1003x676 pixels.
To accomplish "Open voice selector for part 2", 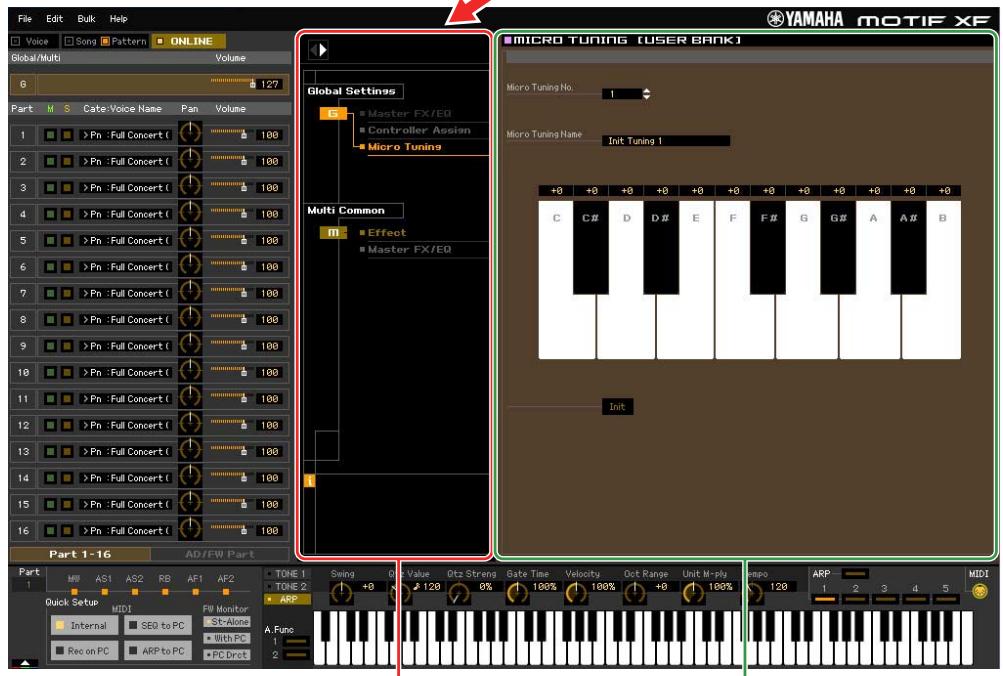I will pos(125,161).
